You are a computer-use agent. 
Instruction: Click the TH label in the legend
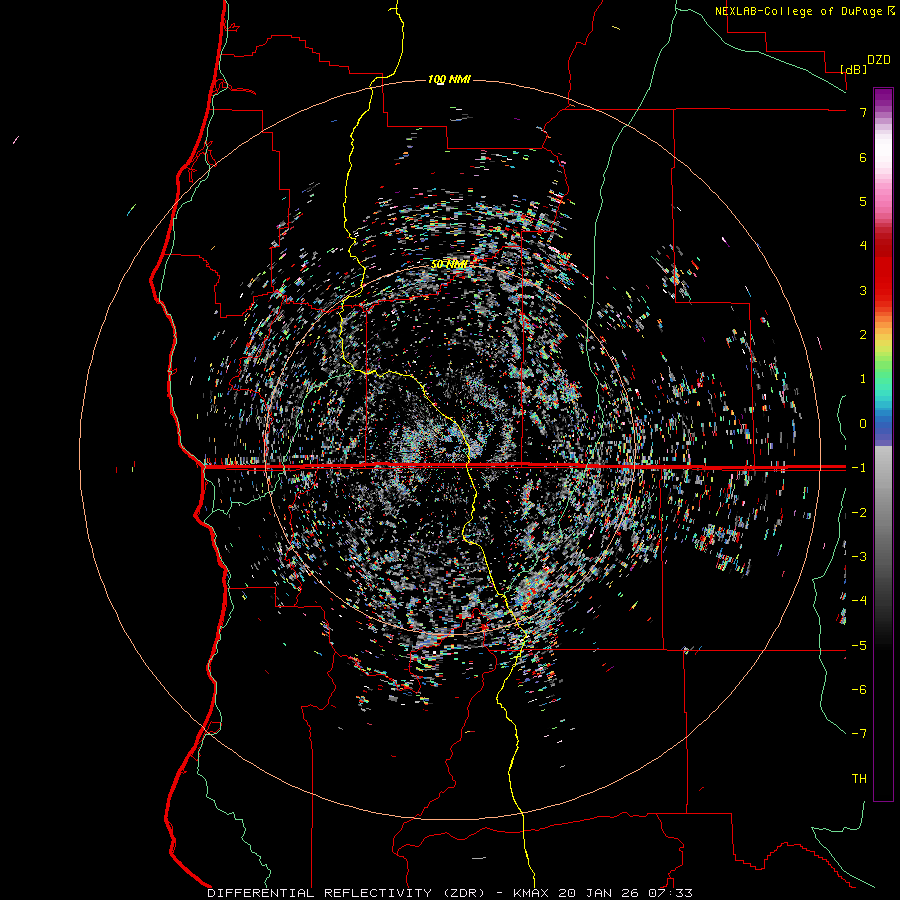(x=859, y=778)
